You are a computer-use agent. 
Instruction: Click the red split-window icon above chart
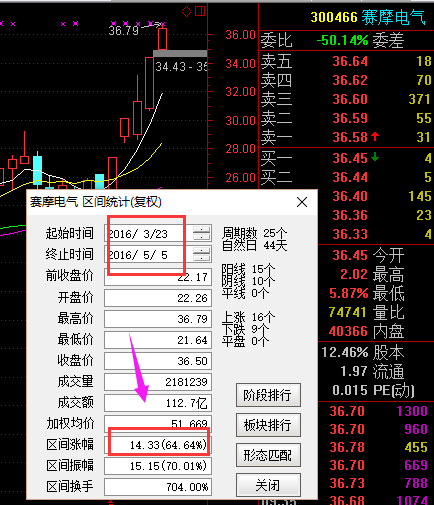click(x=200, y=11)
